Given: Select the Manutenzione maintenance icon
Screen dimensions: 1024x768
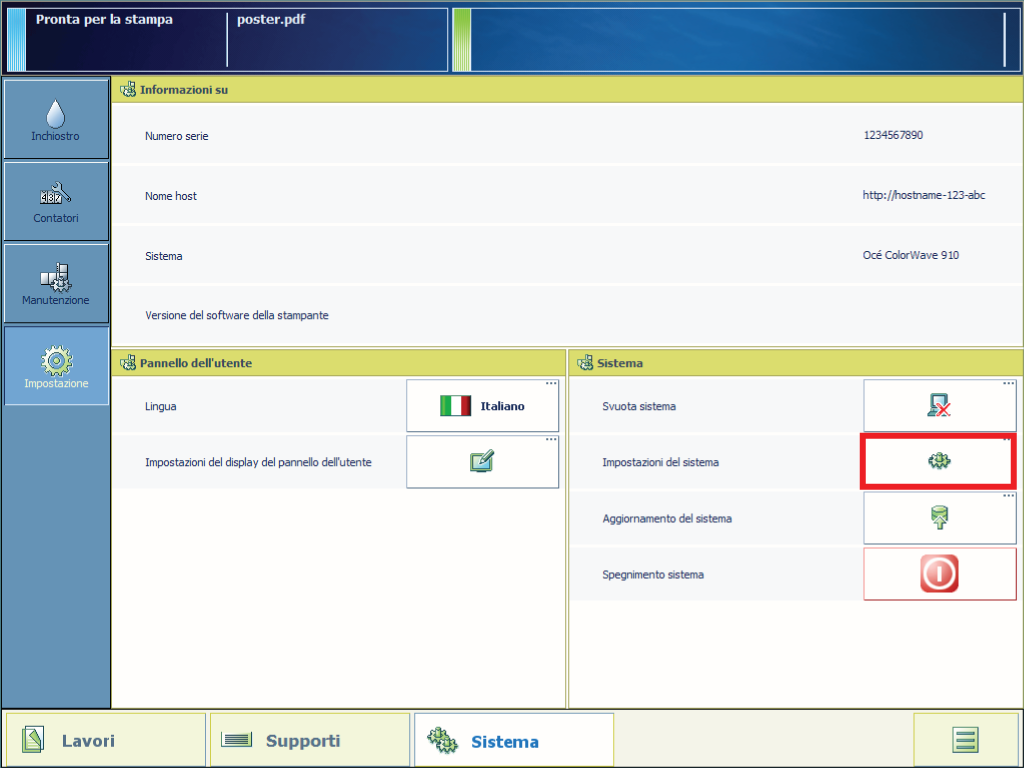Looking at the screenshot, I should point(56,283).
